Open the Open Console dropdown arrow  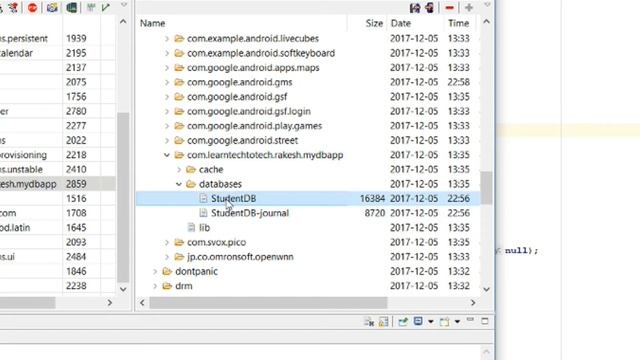[x=457, y=322]
